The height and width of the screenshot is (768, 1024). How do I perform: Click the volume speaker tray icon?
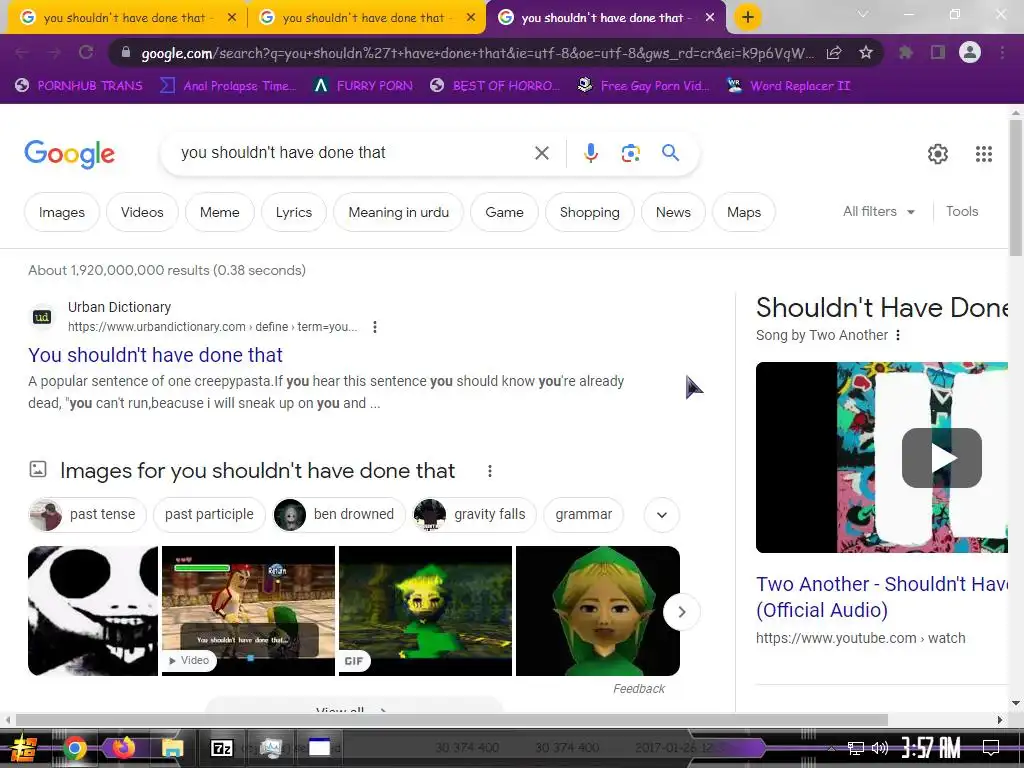tap(880, 748)
